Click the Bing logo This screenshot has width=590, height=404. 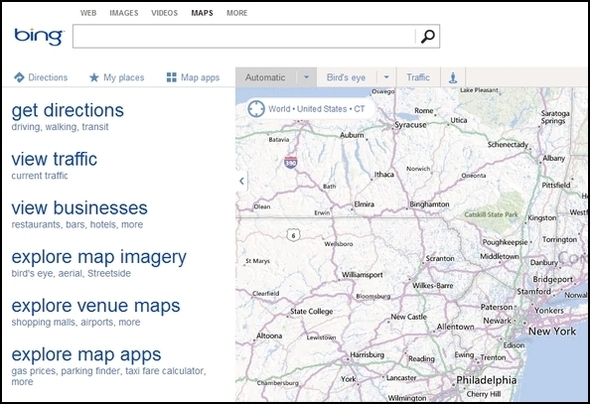point(39,37)
